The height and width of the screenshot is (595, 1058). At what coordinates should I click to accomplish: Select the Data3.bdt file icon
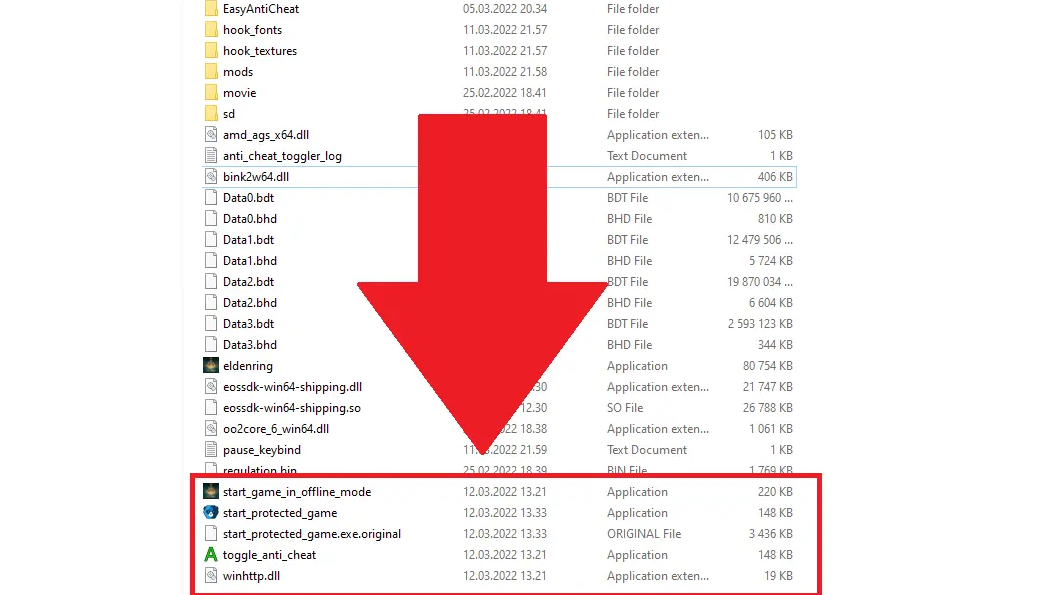click(211, 323)
